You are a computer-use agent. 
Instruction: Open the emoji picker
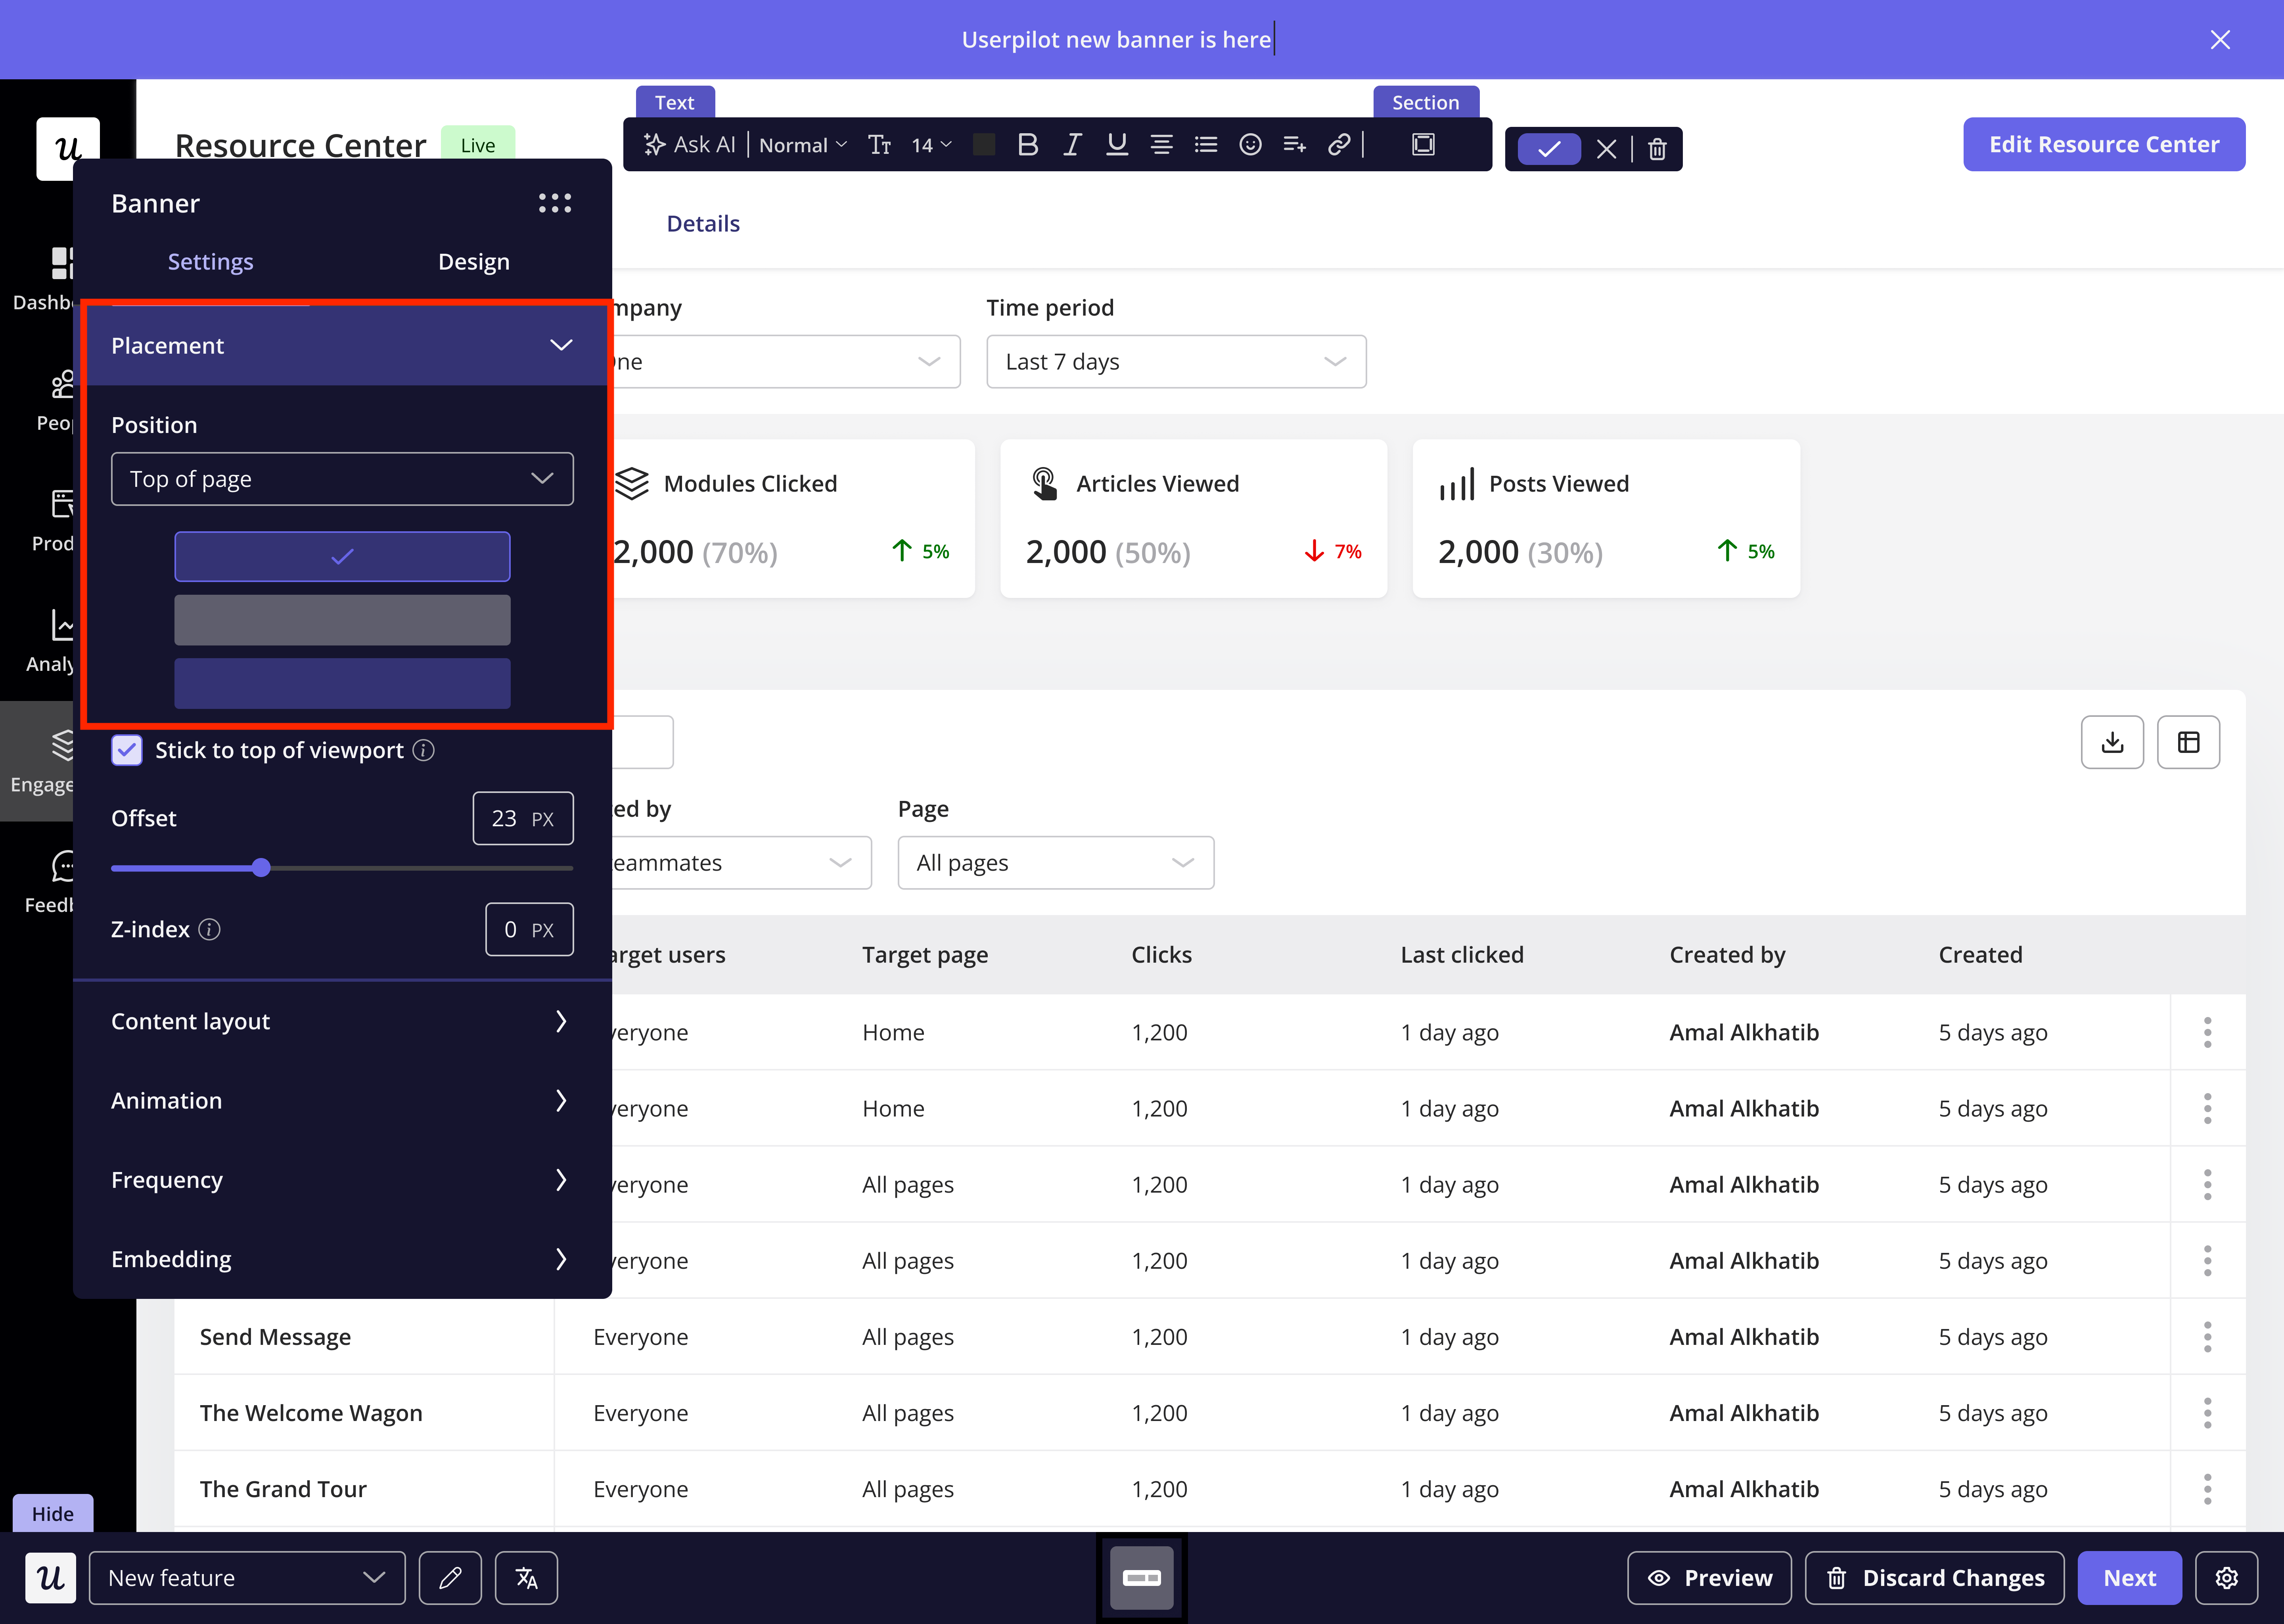click(x=1250, y=145)
